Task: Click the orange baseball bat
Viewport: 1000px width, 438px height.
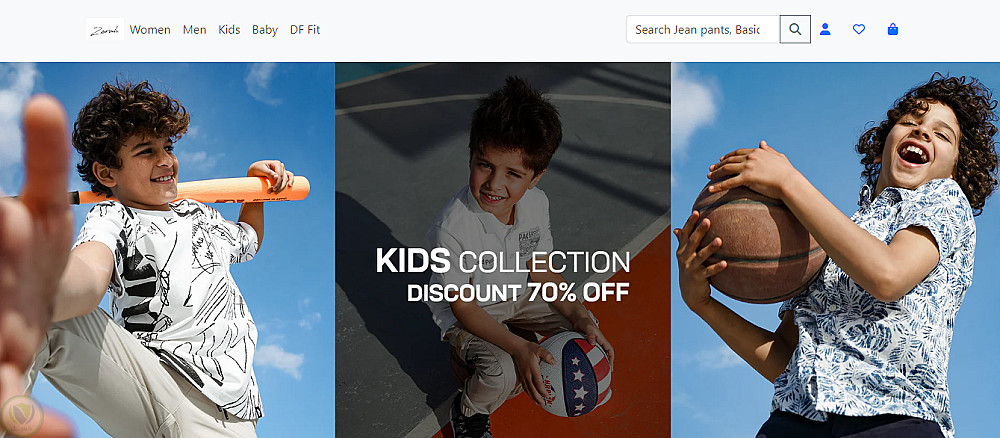Action: (x=190, y=191)
